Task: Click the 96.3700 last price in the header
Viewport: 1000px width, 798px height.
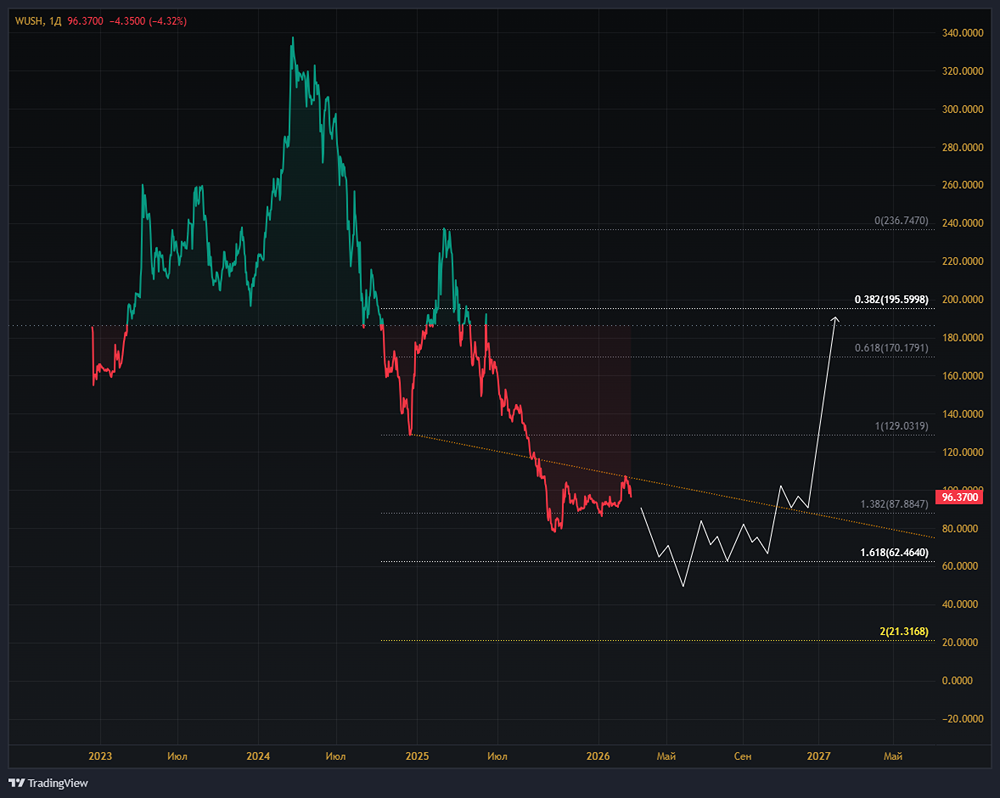Action: [85, 21]
